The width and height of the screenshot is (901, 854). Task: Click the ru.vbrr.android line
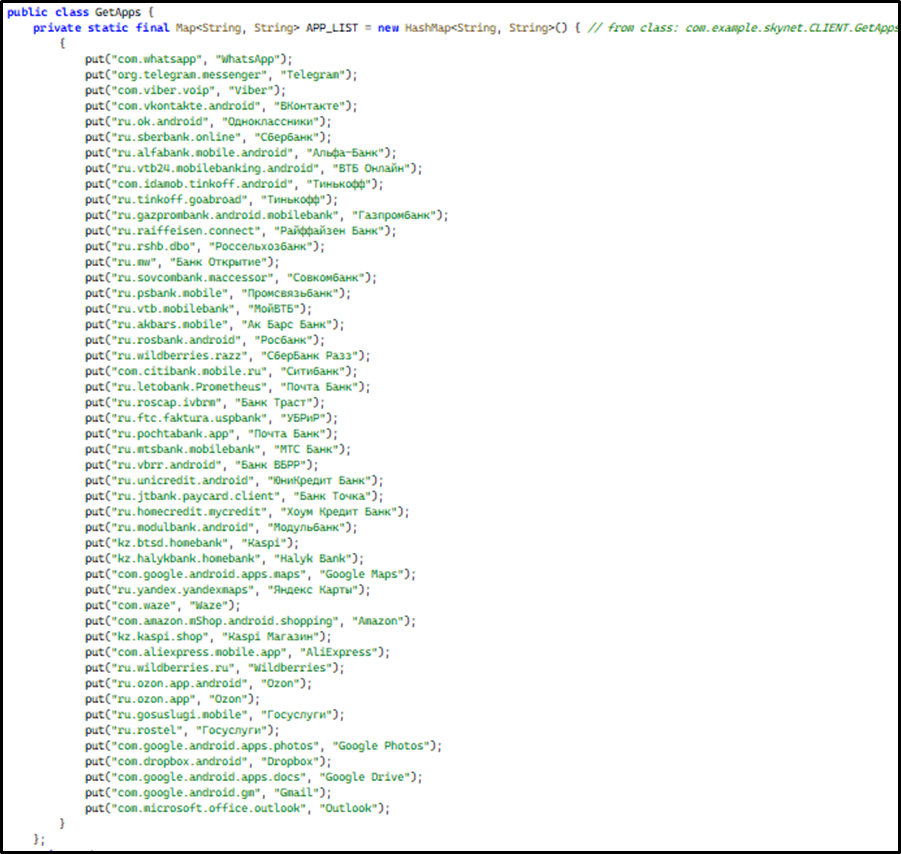[x=202, y=464]
